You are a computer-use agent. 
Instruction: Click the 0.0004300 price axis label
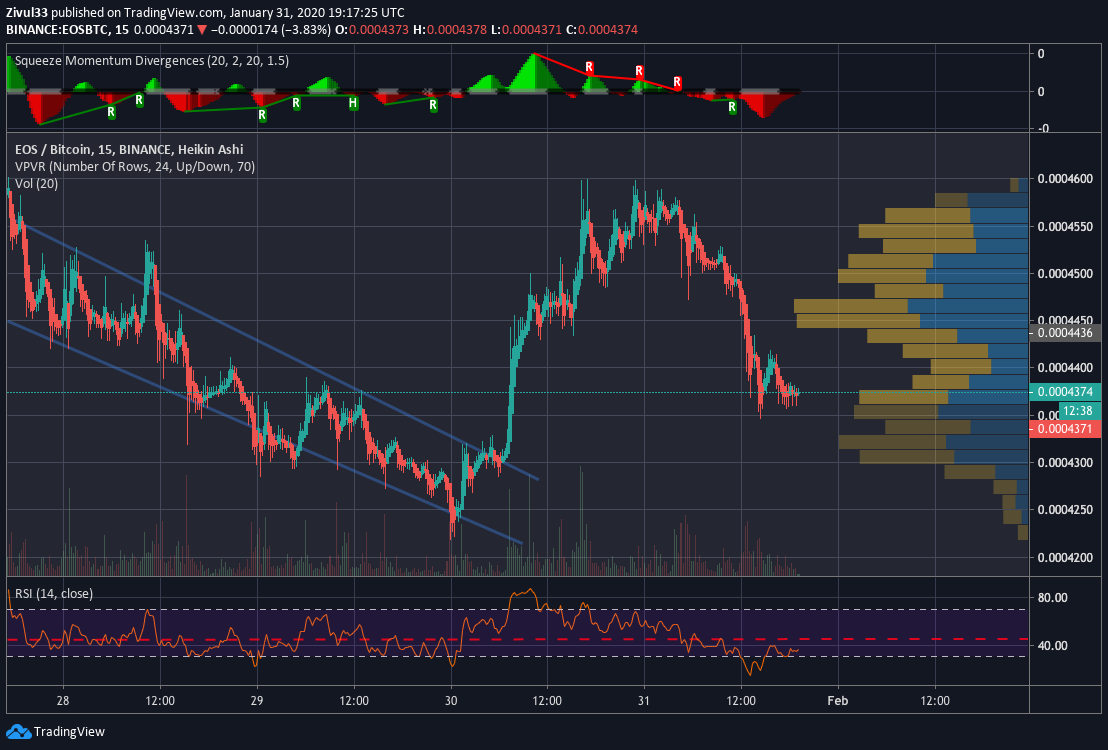(x=1065, y=462)
